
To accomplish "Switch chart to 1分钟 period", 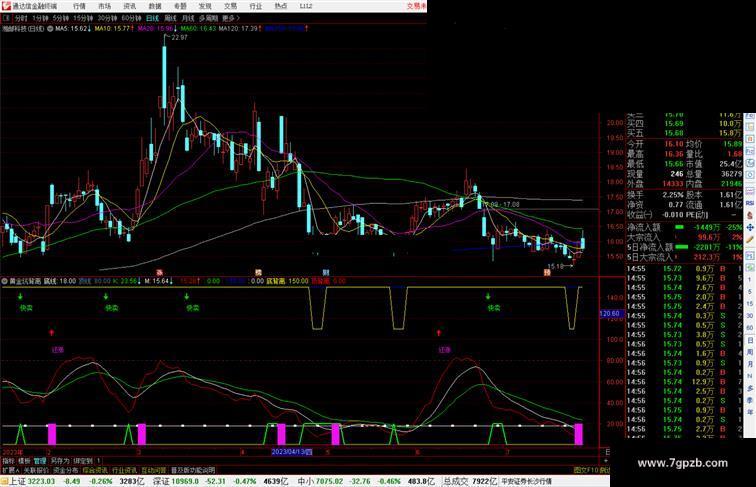I will coord(40,18).
